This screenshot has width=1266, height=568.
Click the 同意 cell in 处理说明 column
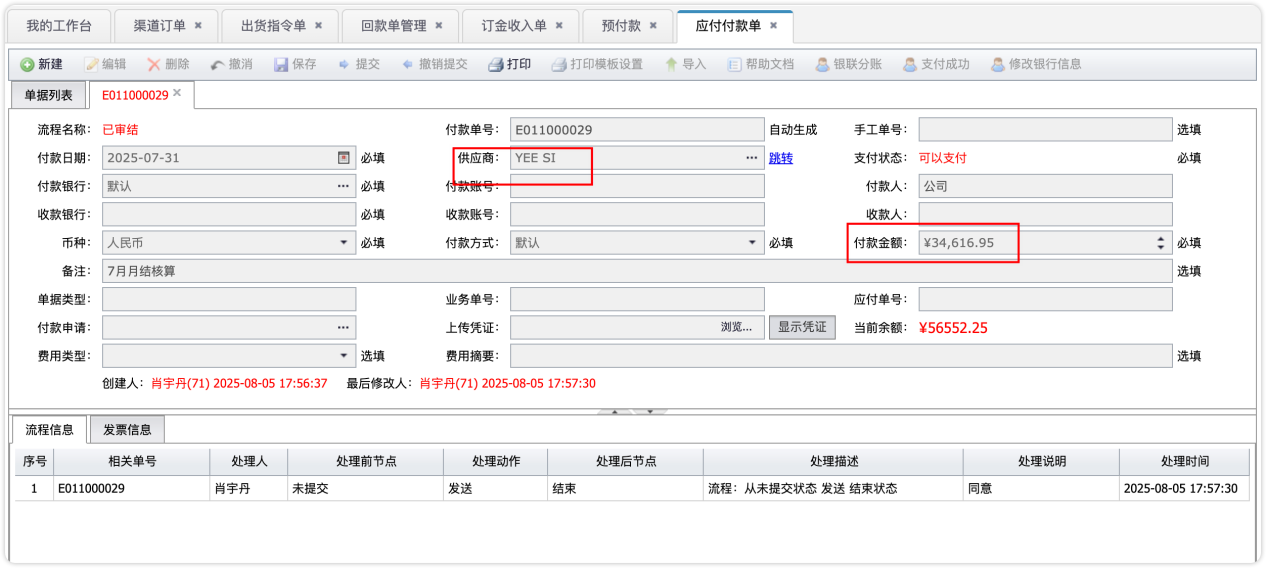click(1041, 489)
